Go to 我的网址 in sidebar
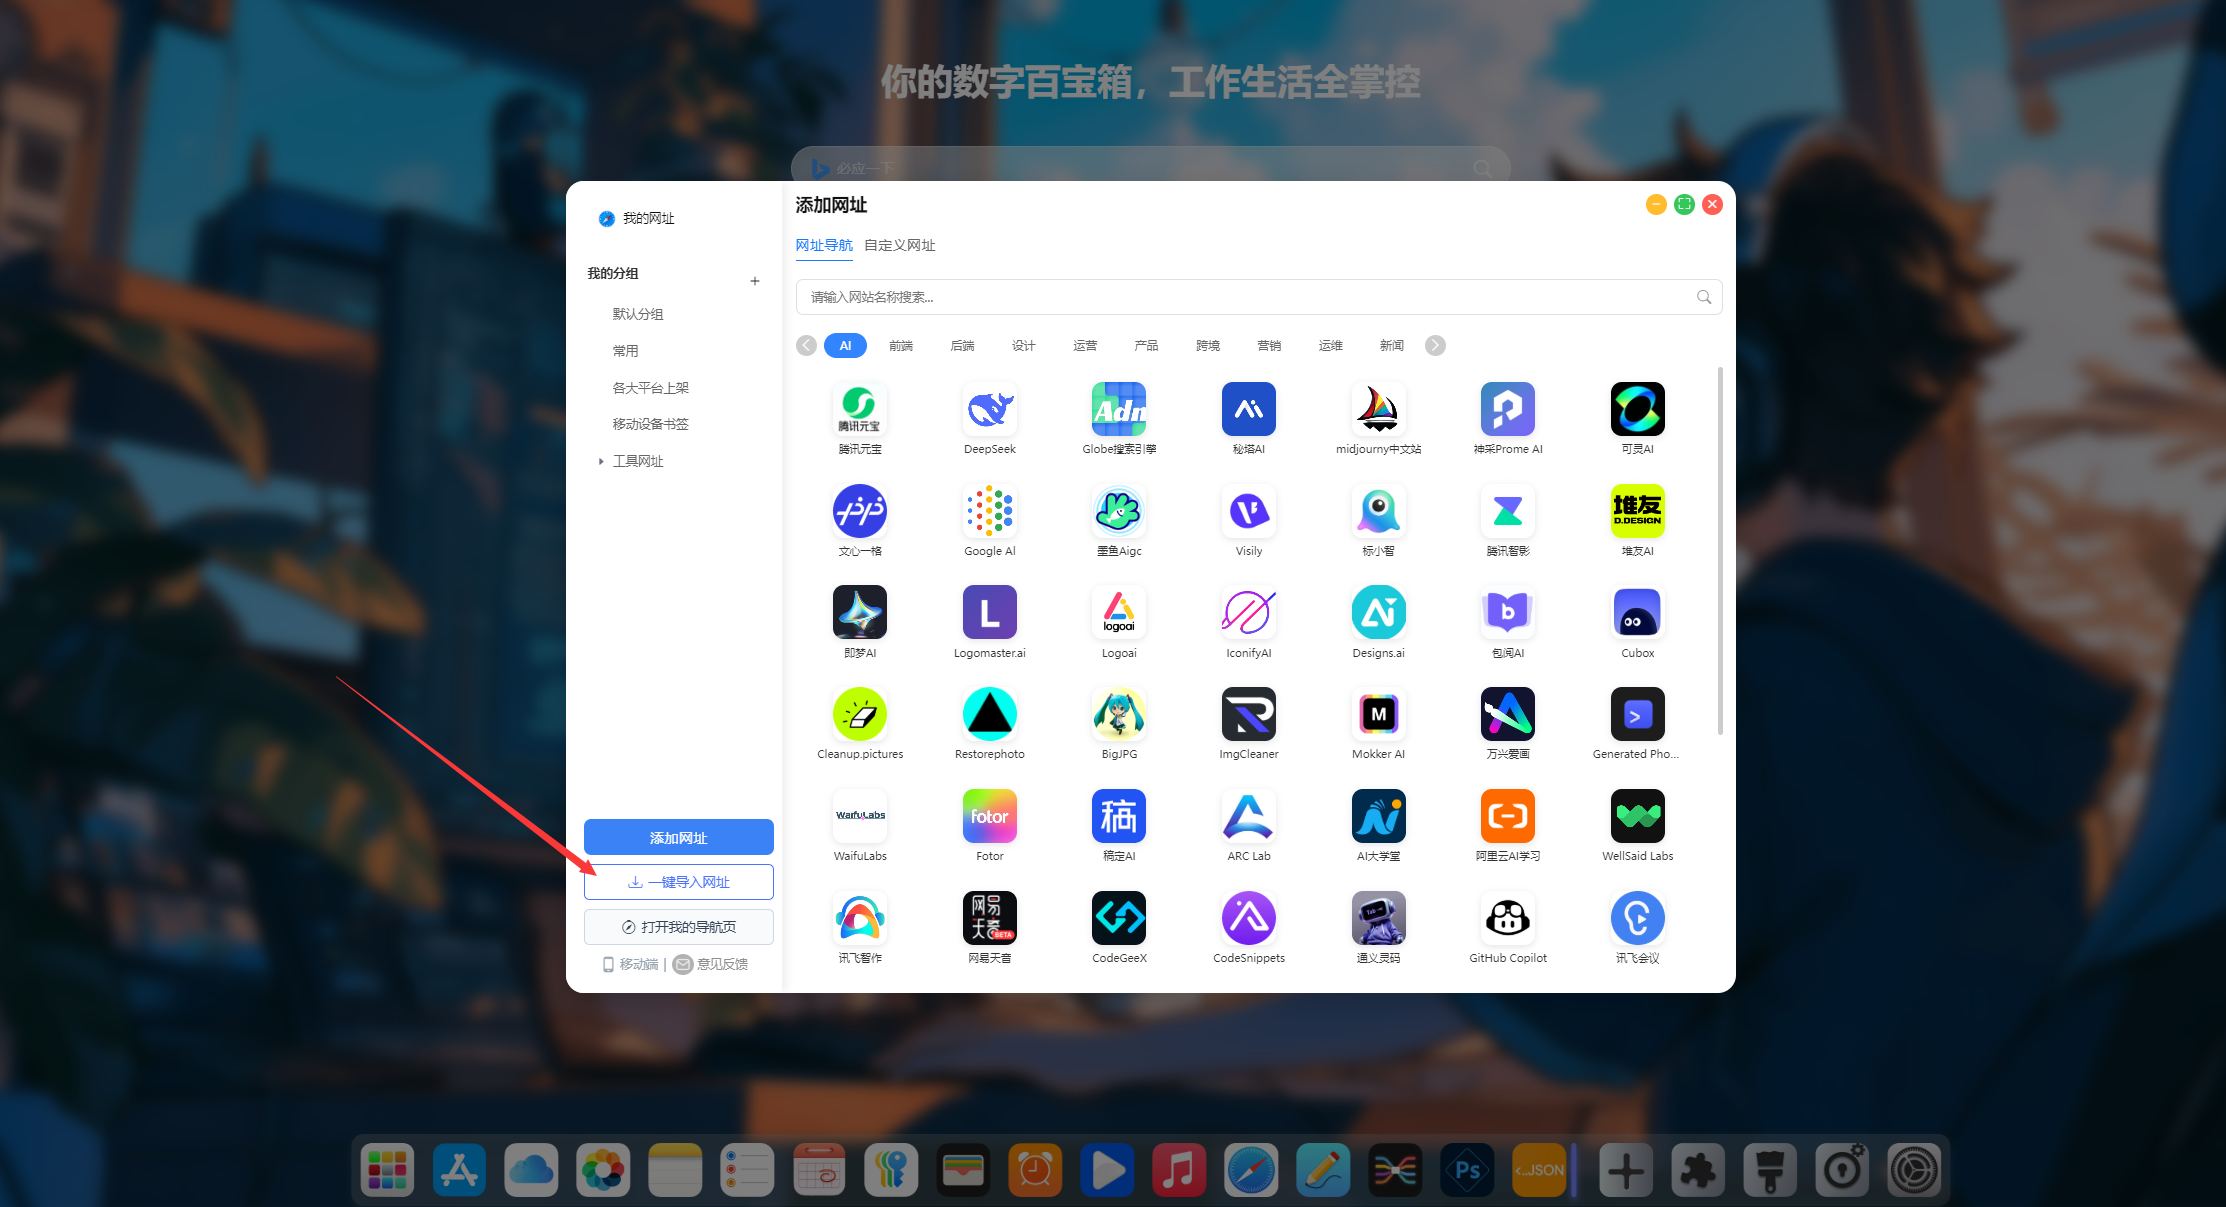 click(x=636, y=218)
